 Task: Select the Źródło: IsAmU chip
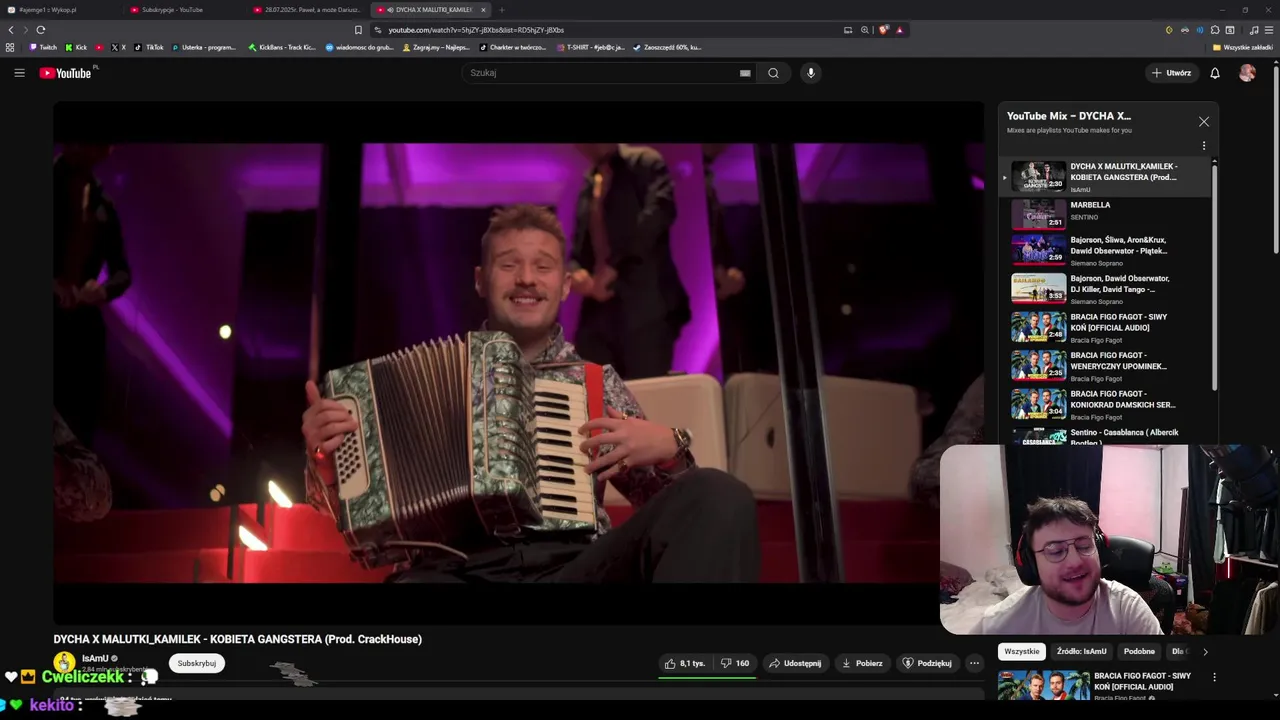1081,651
